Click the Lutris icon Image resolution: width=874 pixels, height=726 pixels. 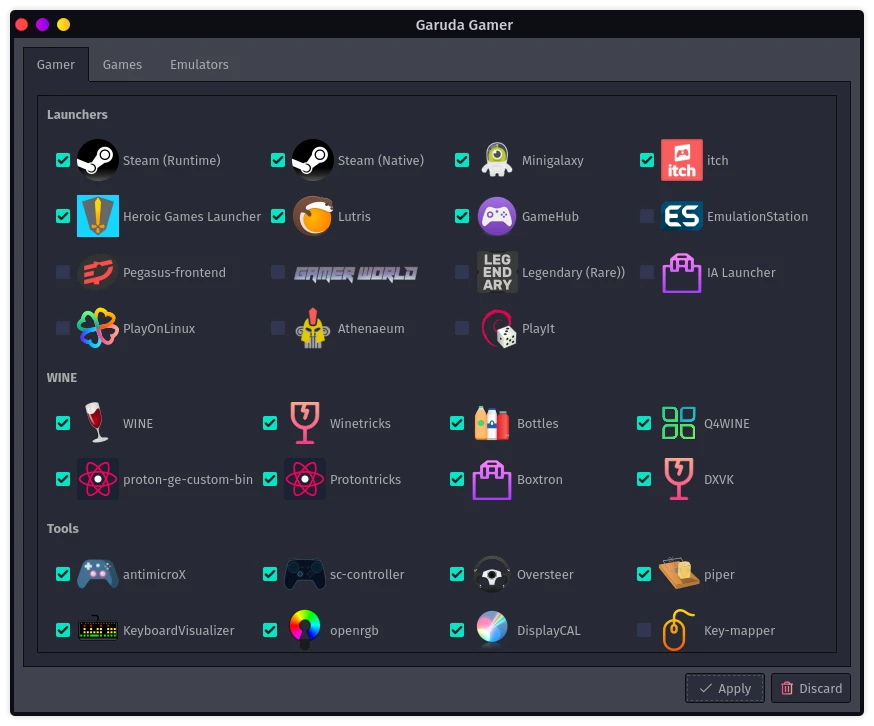[x=313, y=216]
